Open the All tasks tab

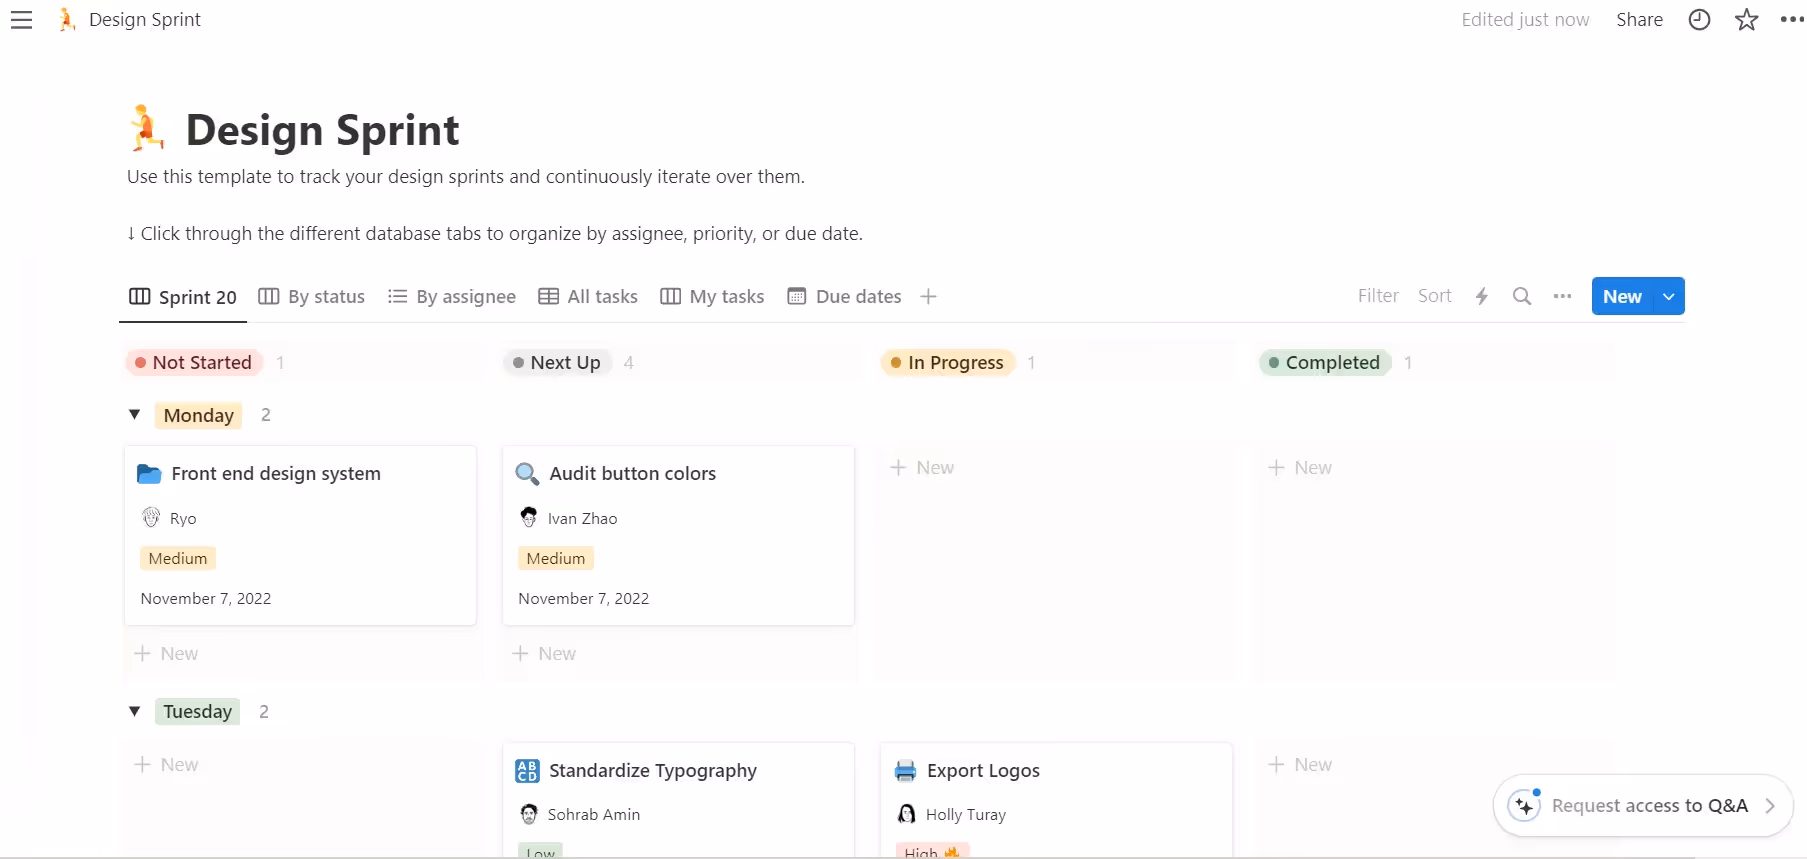pyautogui.click(x=588, y=296)
